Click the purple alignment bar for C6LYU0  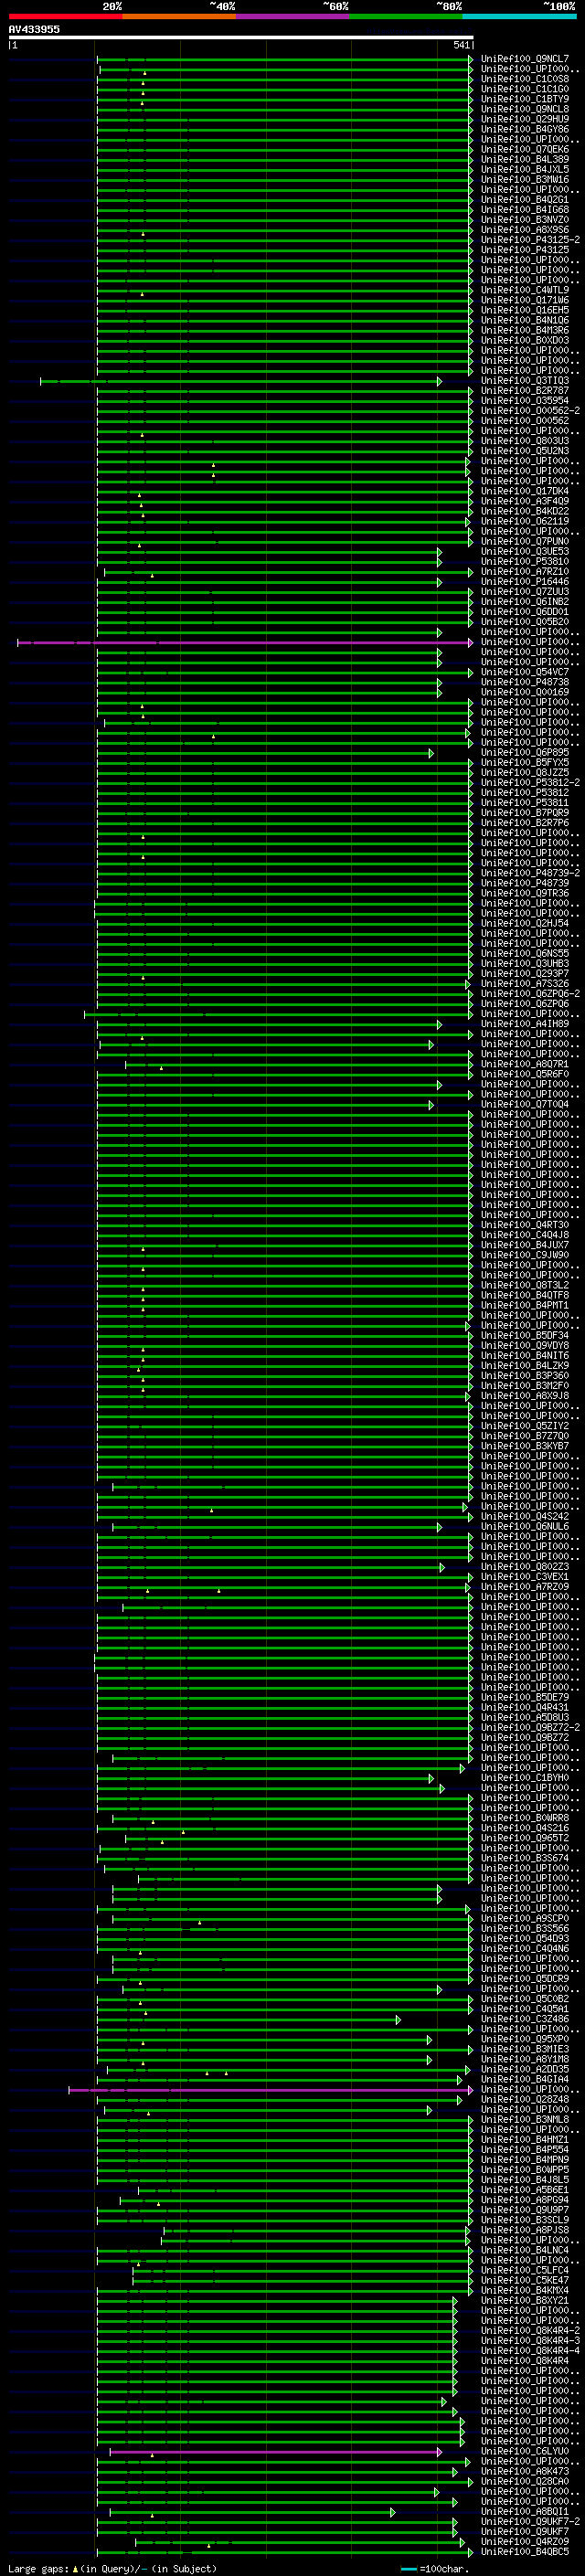click(x=275, y=2452)
